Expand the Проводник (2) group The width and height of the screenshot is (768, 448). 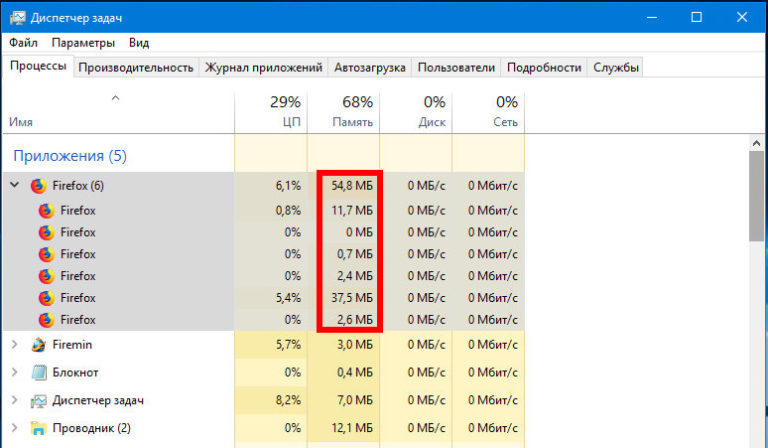[x=14, y=429]
